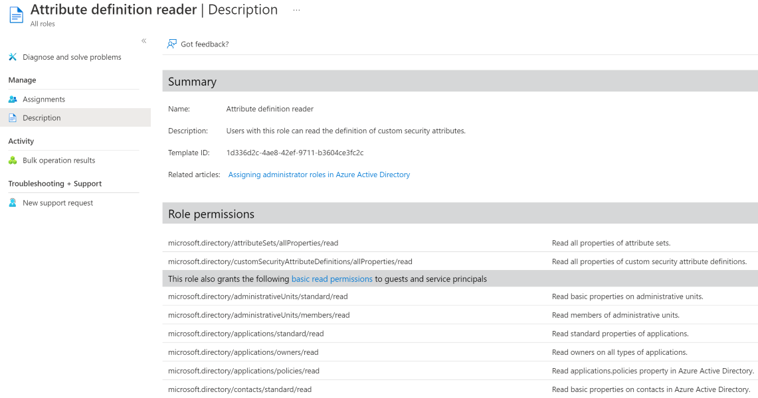Click 'Read members of administrative units.' description
This screenshot has height=398, width=758.
[x=615, y=315]
